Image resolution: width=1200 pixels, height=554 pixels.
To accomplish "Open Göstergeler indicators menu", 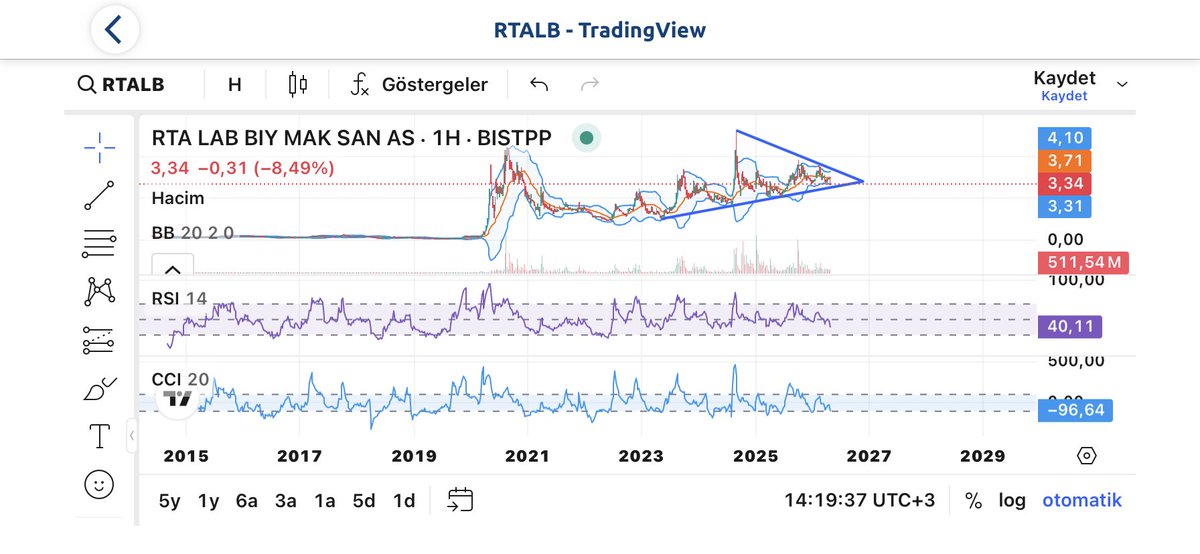I will pos(419,85).
